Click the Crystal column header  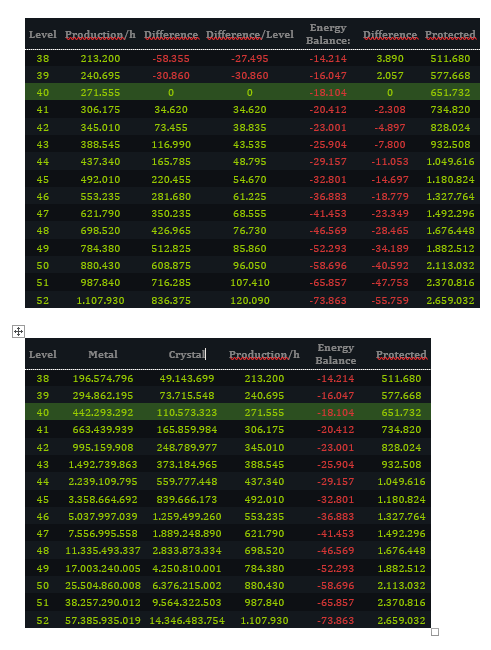(x=187, y=354)
